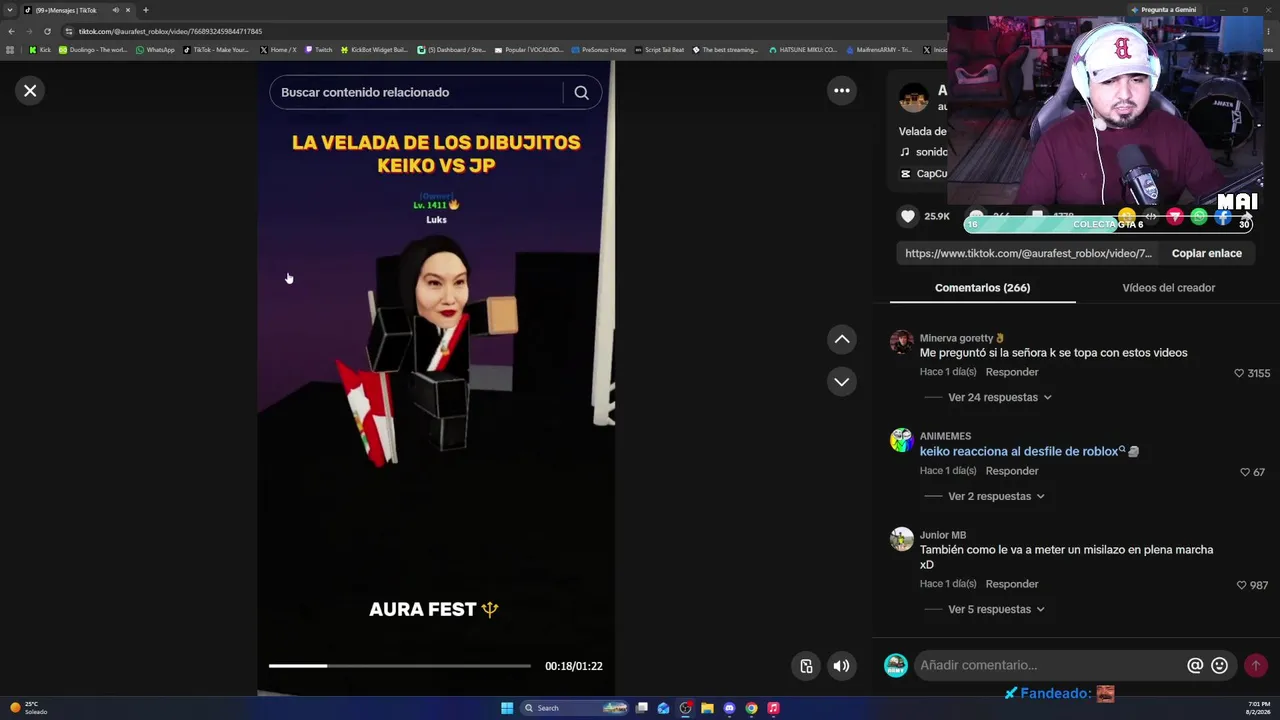This screenshot has width=1280, height=720.
Task: Click the related content search field
Action: 416,93
